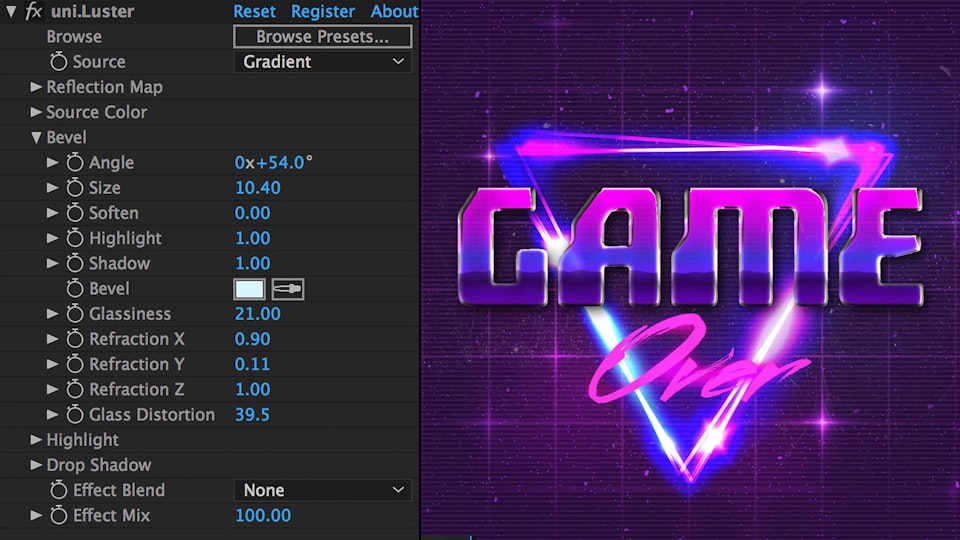Screen dimensions: 960x540
Task: Open the About link
Action: 394,12
